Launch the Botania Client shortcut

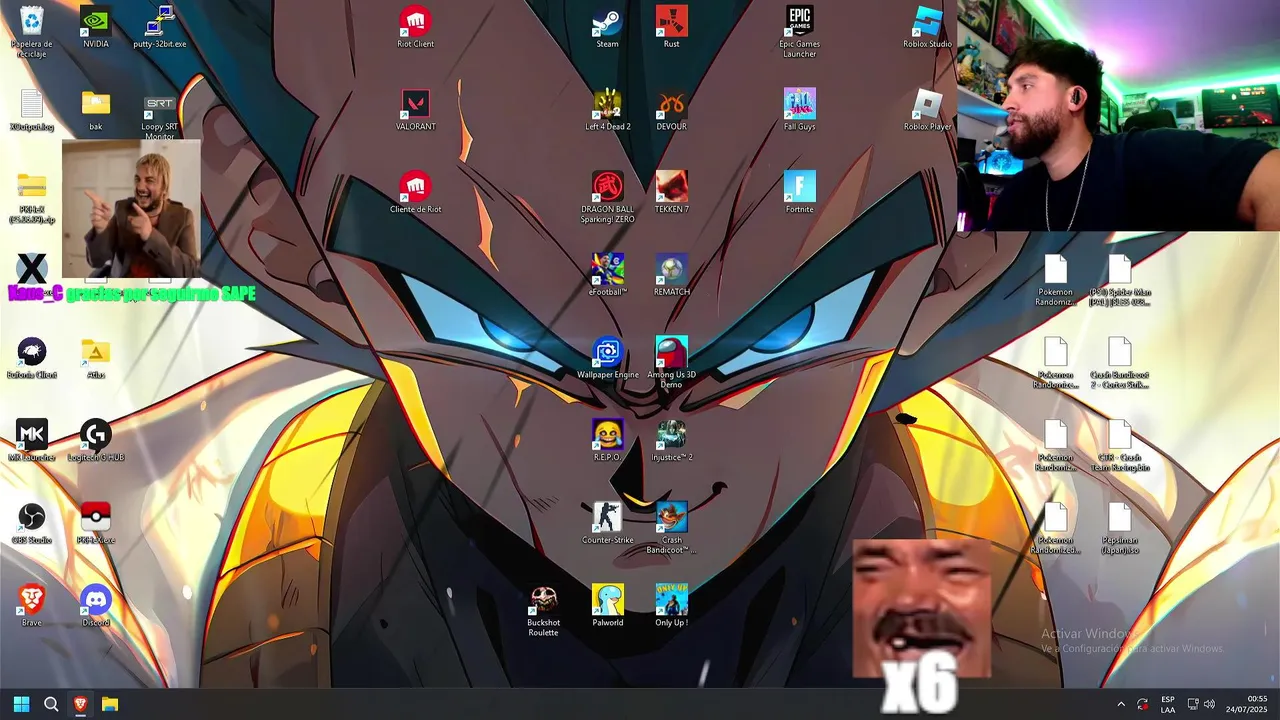tap(32, 359)
